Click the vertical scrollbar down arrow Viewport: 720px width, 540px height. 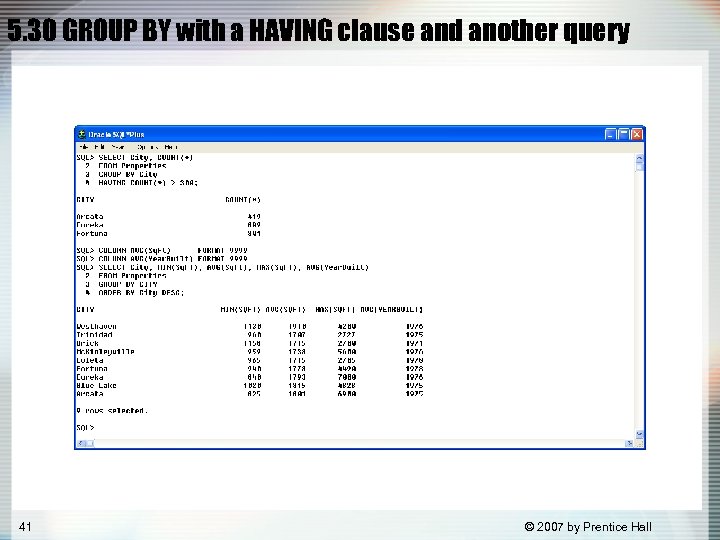coord(640,434)
